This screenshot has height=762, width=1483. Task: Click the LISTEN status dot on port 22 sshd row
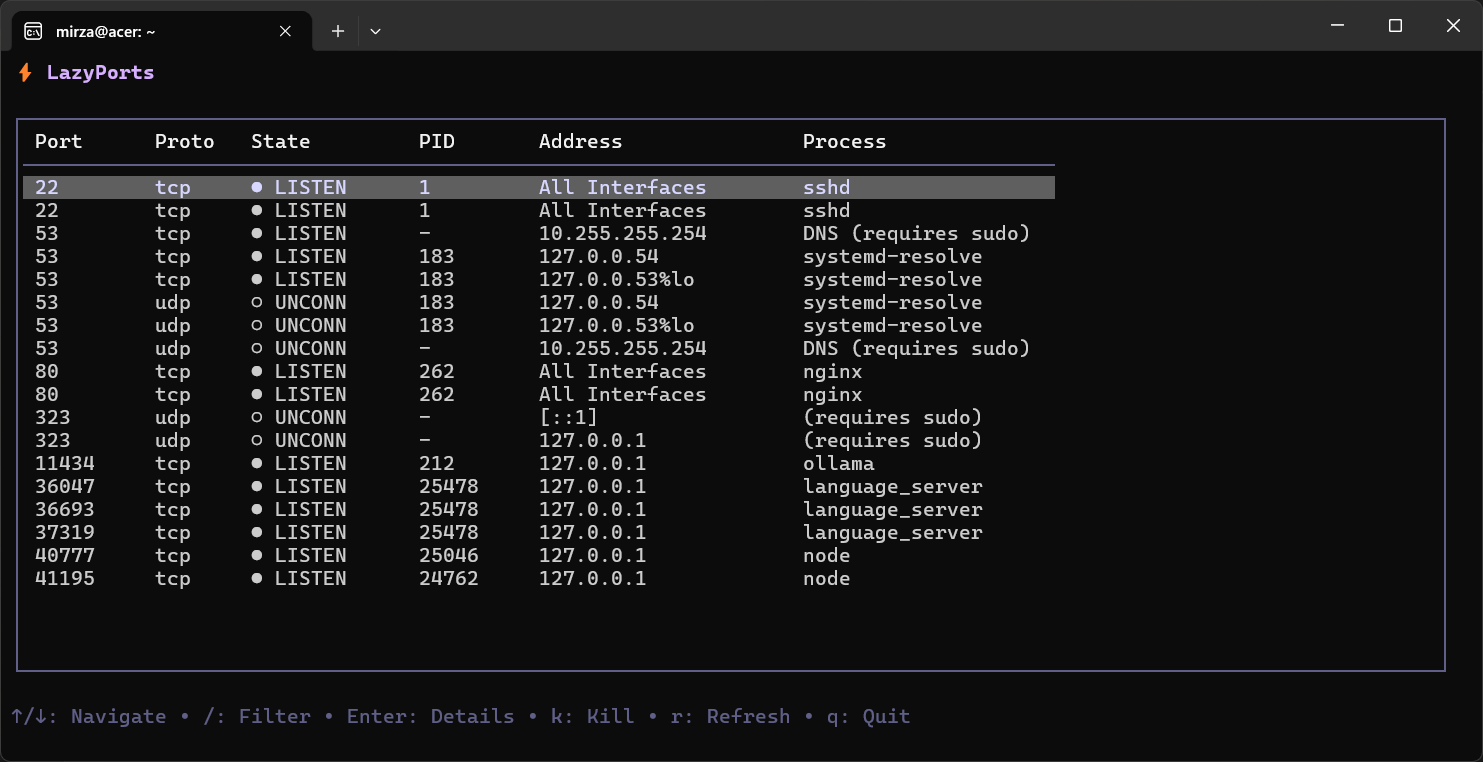(x=257, y=187)
